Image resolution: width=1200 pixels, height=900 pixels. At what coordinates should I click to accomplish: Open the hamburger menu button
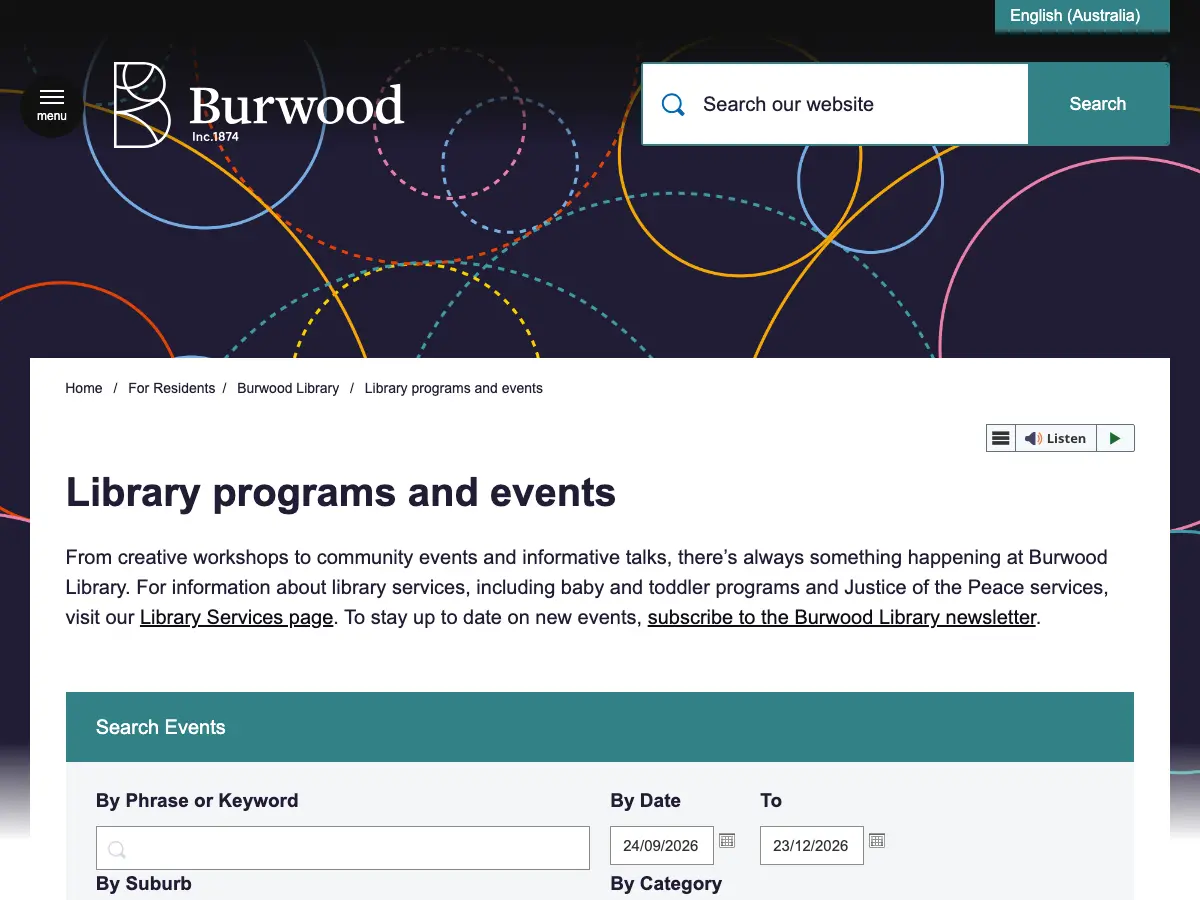pyautogui.click(x=52, y=105)
